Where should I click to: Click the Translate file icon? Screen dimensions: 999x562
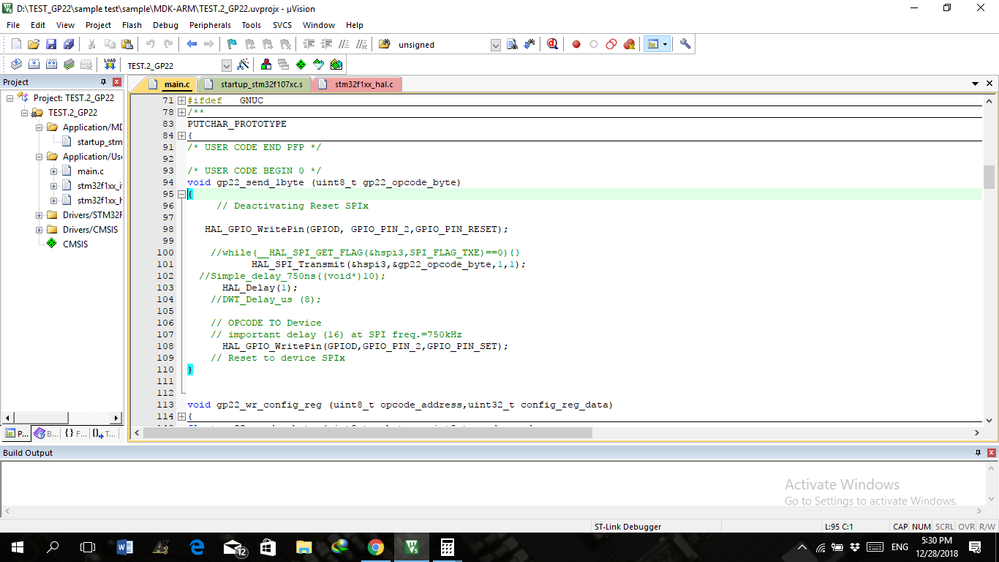click(16, 65)
